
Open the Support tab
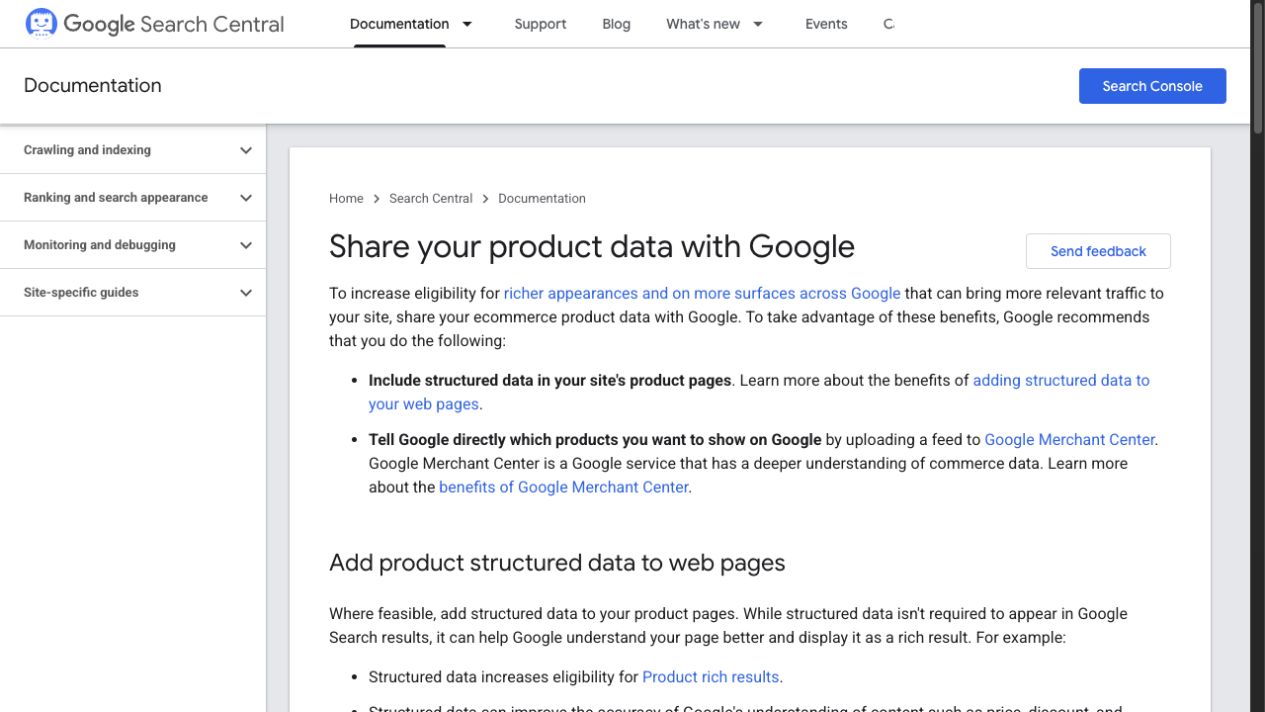[x=540, y=24]
